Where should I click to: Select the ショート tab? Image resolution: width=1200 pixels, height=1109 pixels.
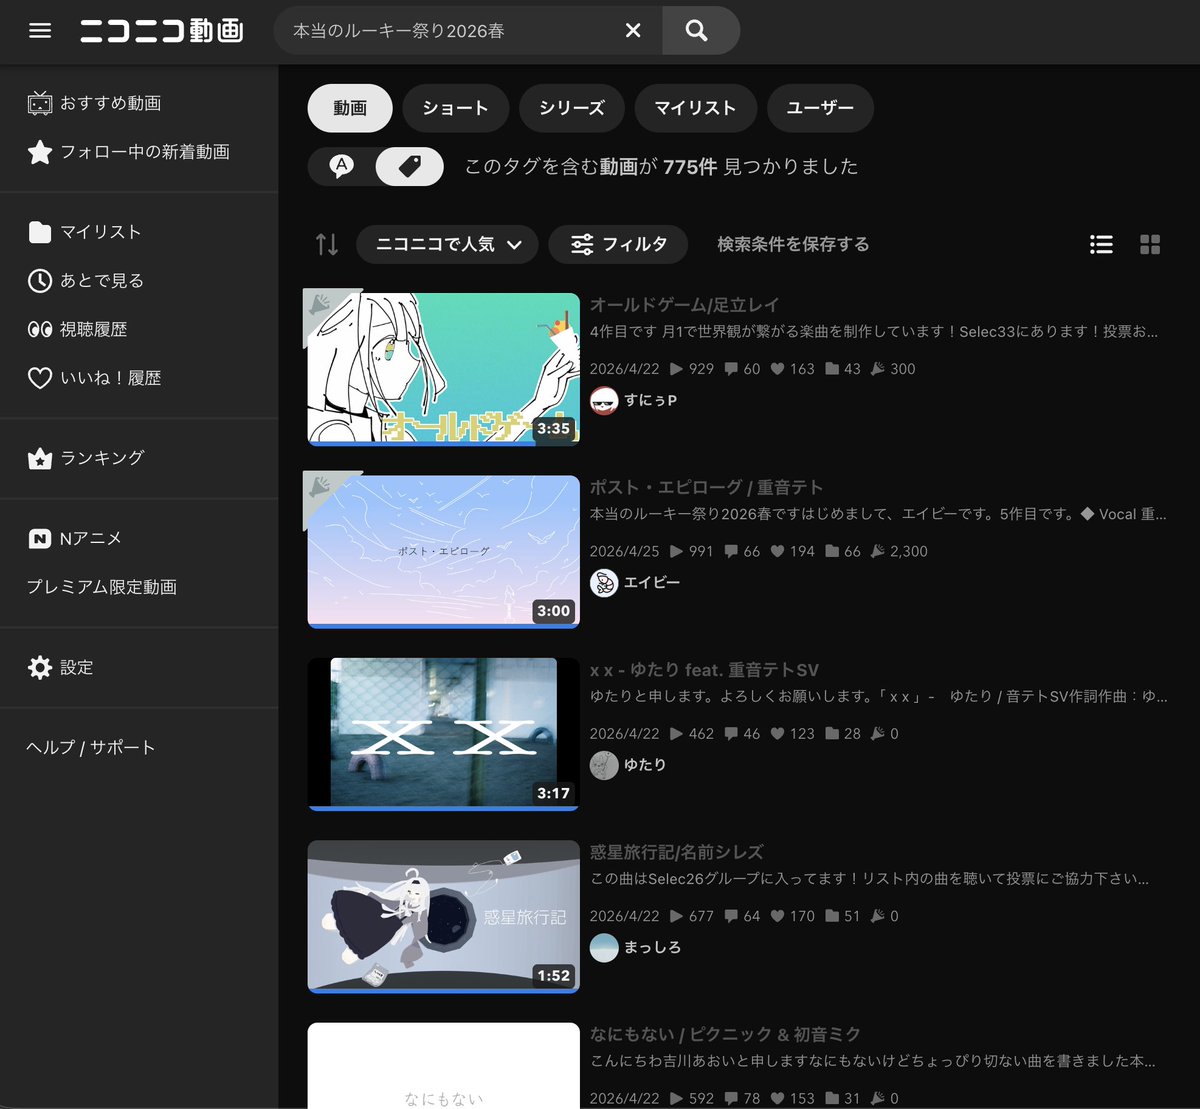(x=456, y=108)
